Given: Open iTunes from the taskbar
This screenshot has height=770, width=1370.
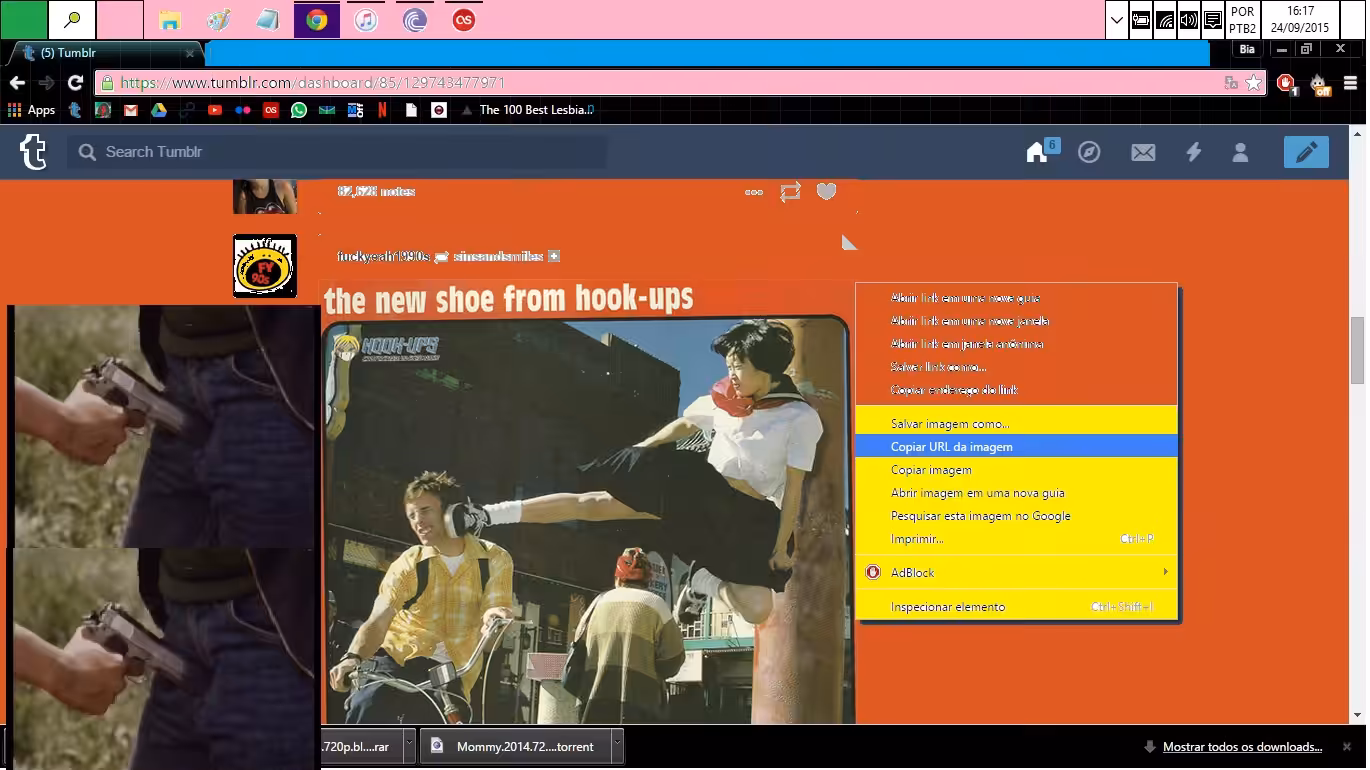Looking at the screenshot, I should pyautogui.click(x=366, y=20).
